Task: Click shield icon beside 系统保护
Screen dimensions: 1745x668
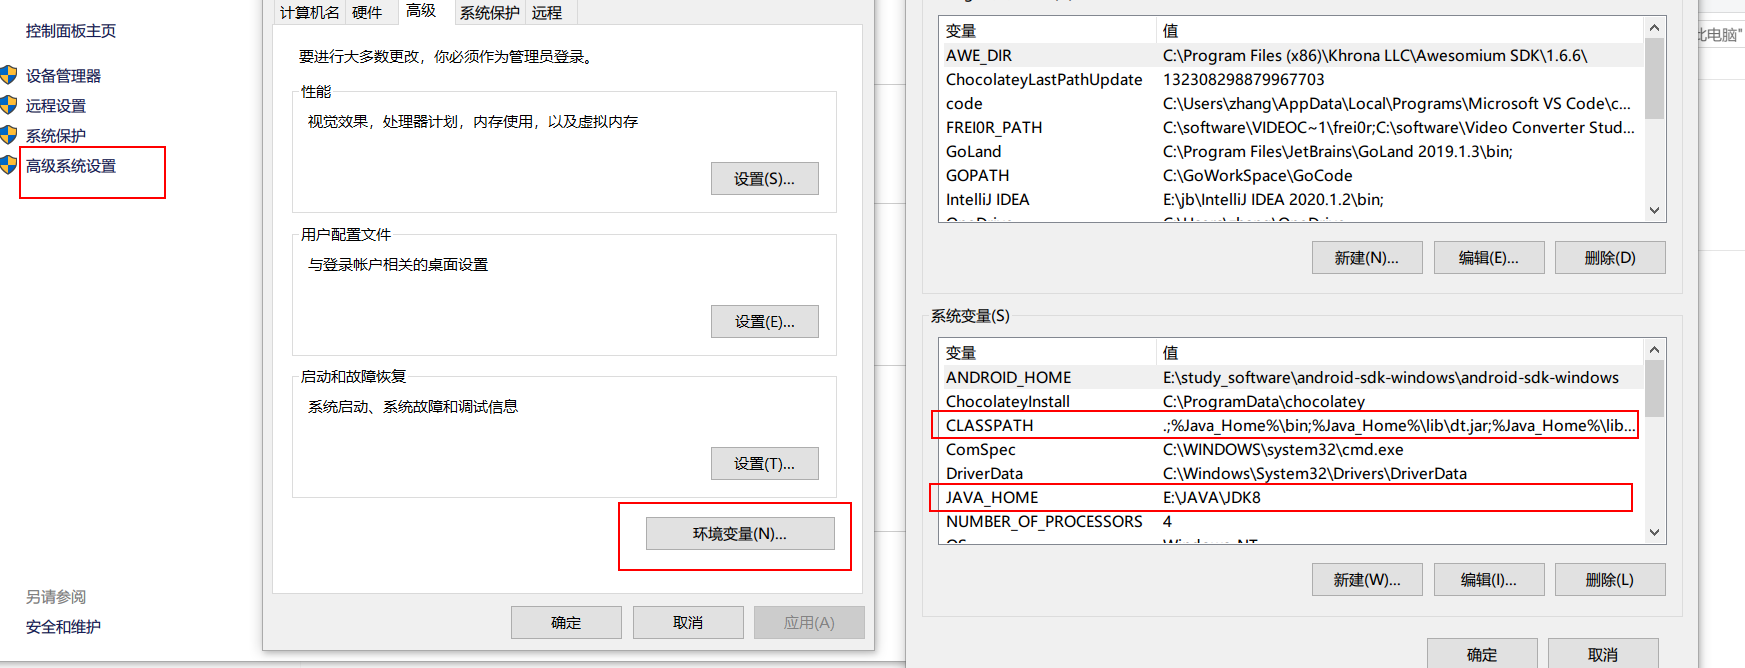Action: pyautogui.click(x=9, y=135)
